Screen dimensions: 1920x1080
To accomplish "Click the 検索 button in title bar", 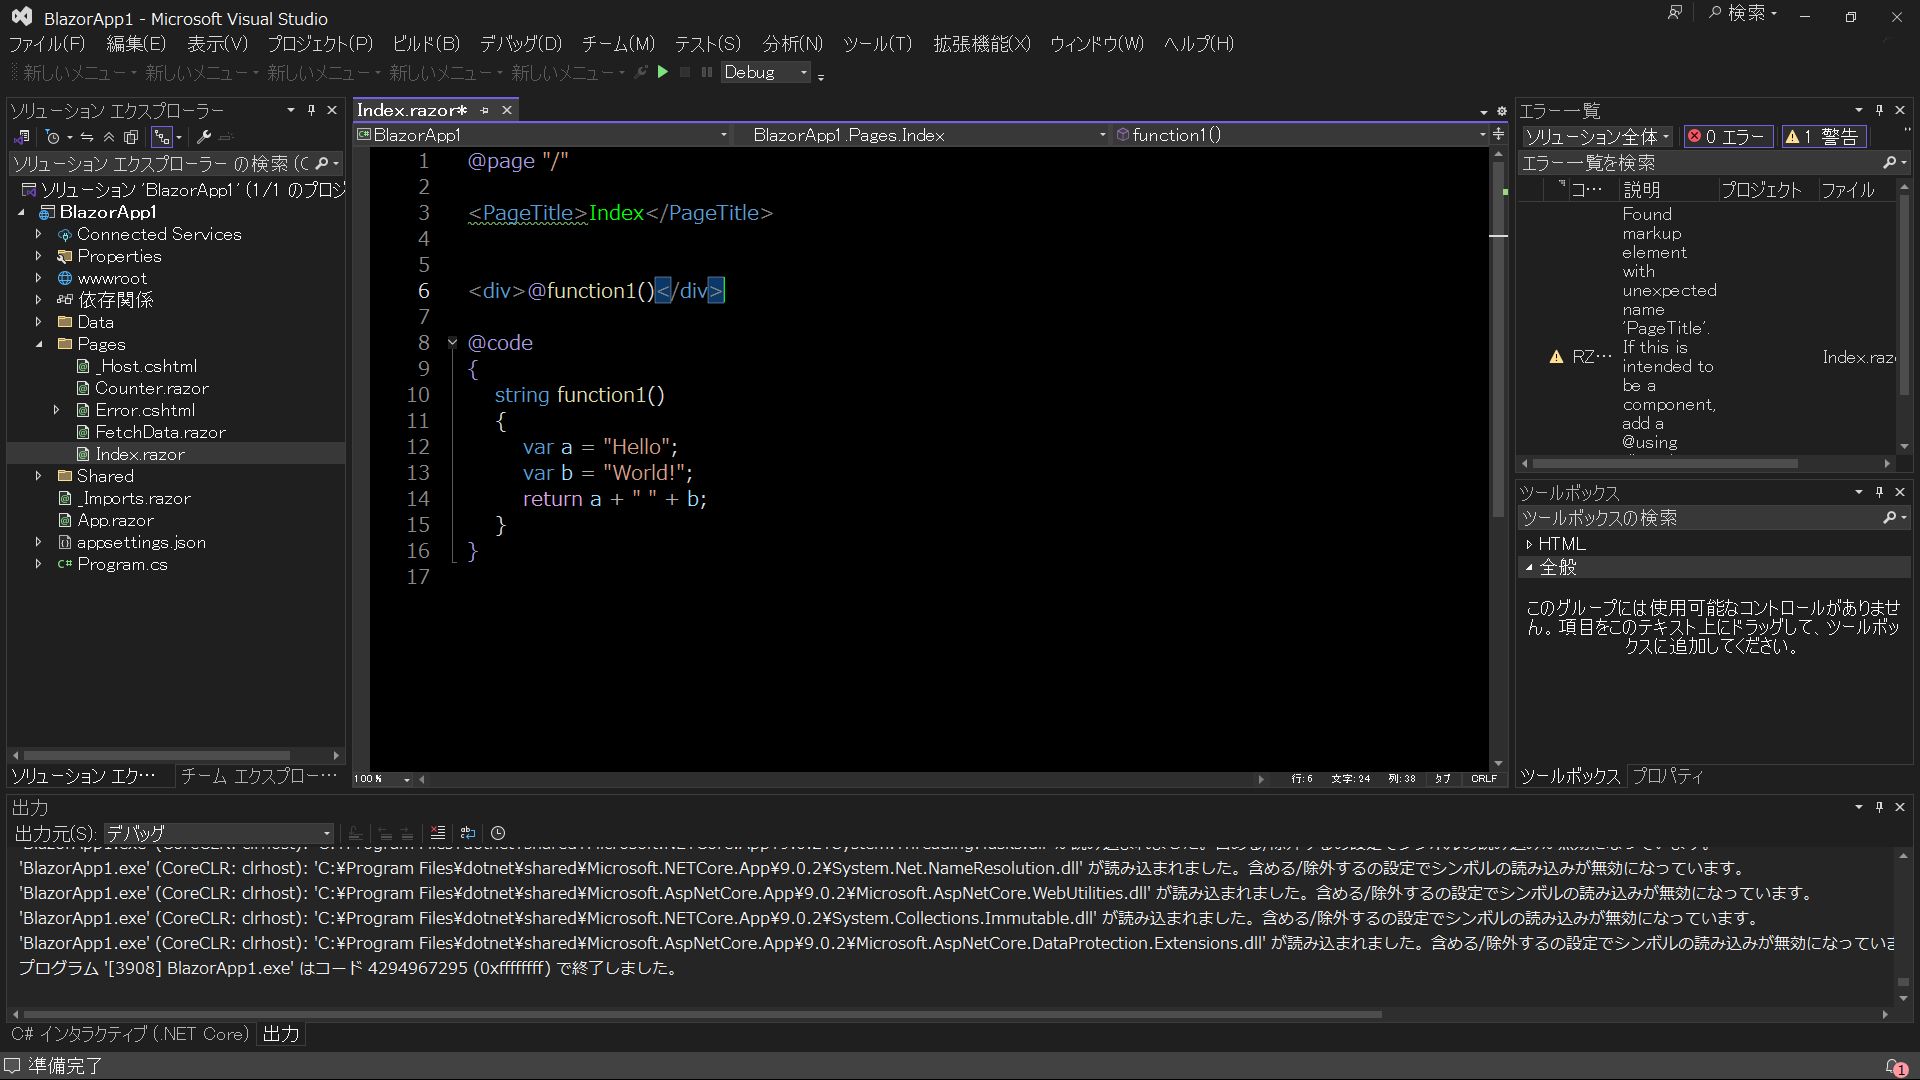I will (1743, 14).
